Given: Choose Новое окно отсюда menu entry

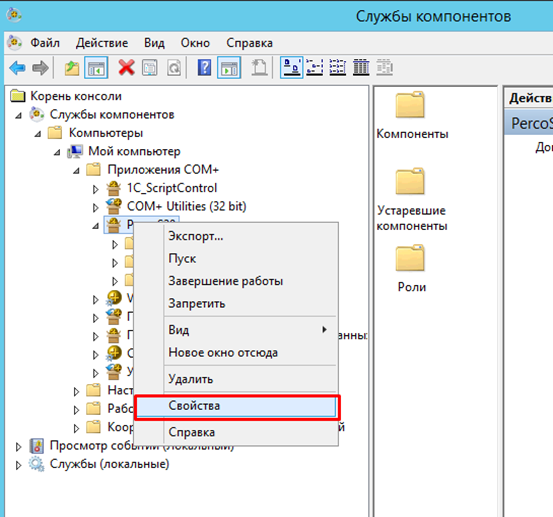Looking at the screenshot, I should pos(236,352).
